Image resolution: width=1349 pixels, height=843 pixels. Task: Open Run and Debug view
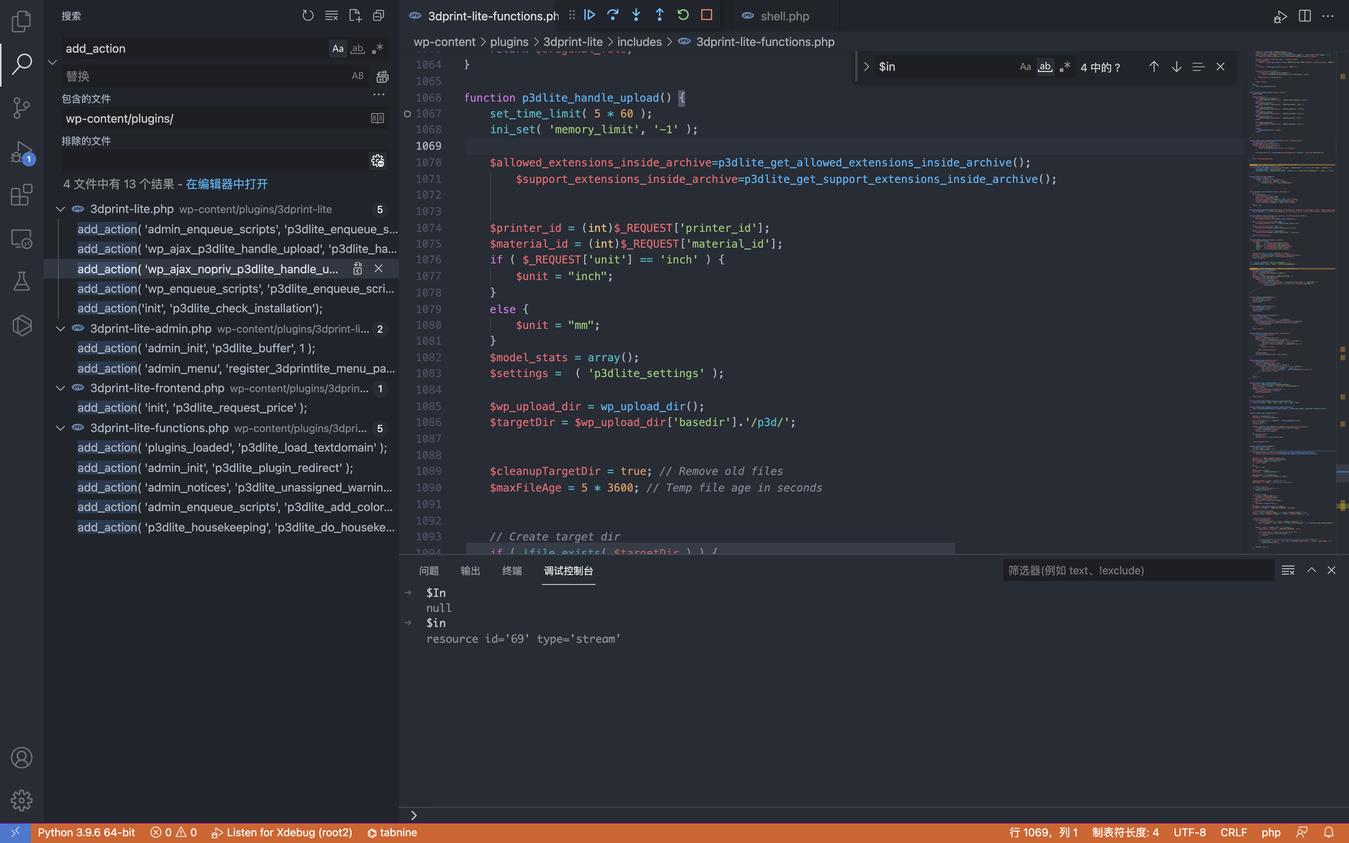click(21, 153)
